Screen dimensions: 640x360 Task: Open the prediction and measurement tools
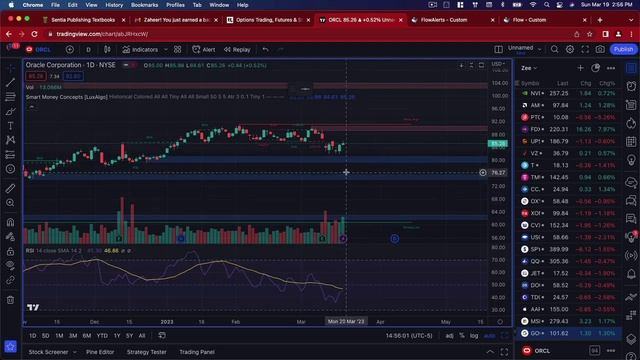click(10, 155)
